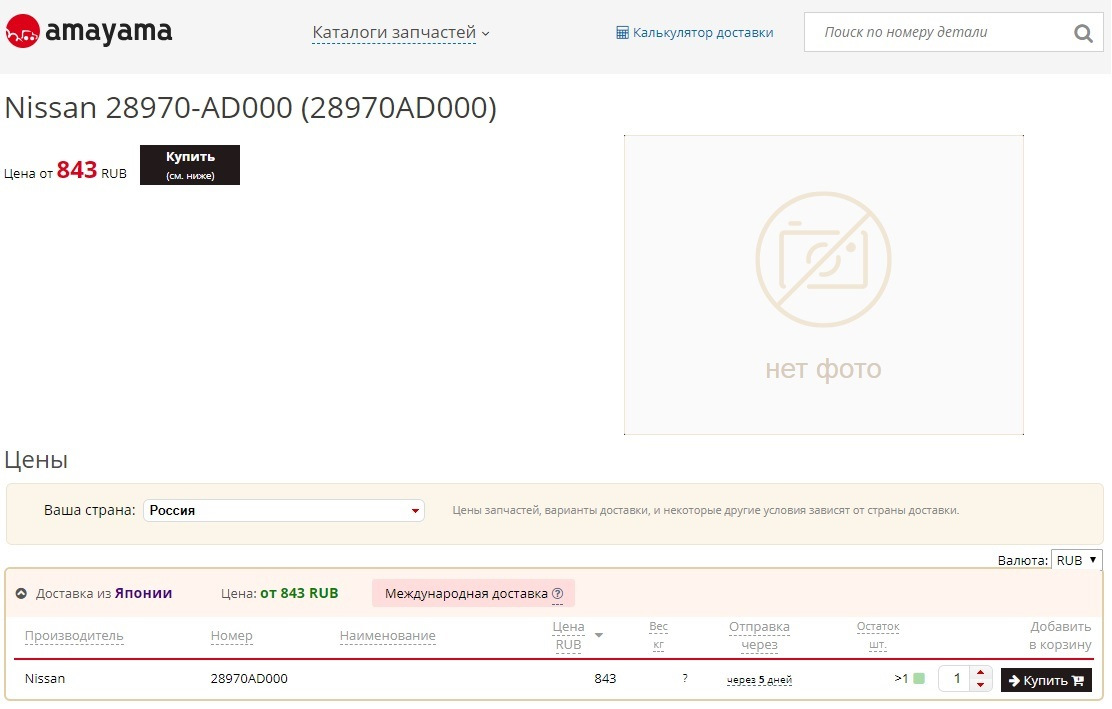
Task: Click the red 843 price near title
Action: pyautogui.click(x=77, y=170)
